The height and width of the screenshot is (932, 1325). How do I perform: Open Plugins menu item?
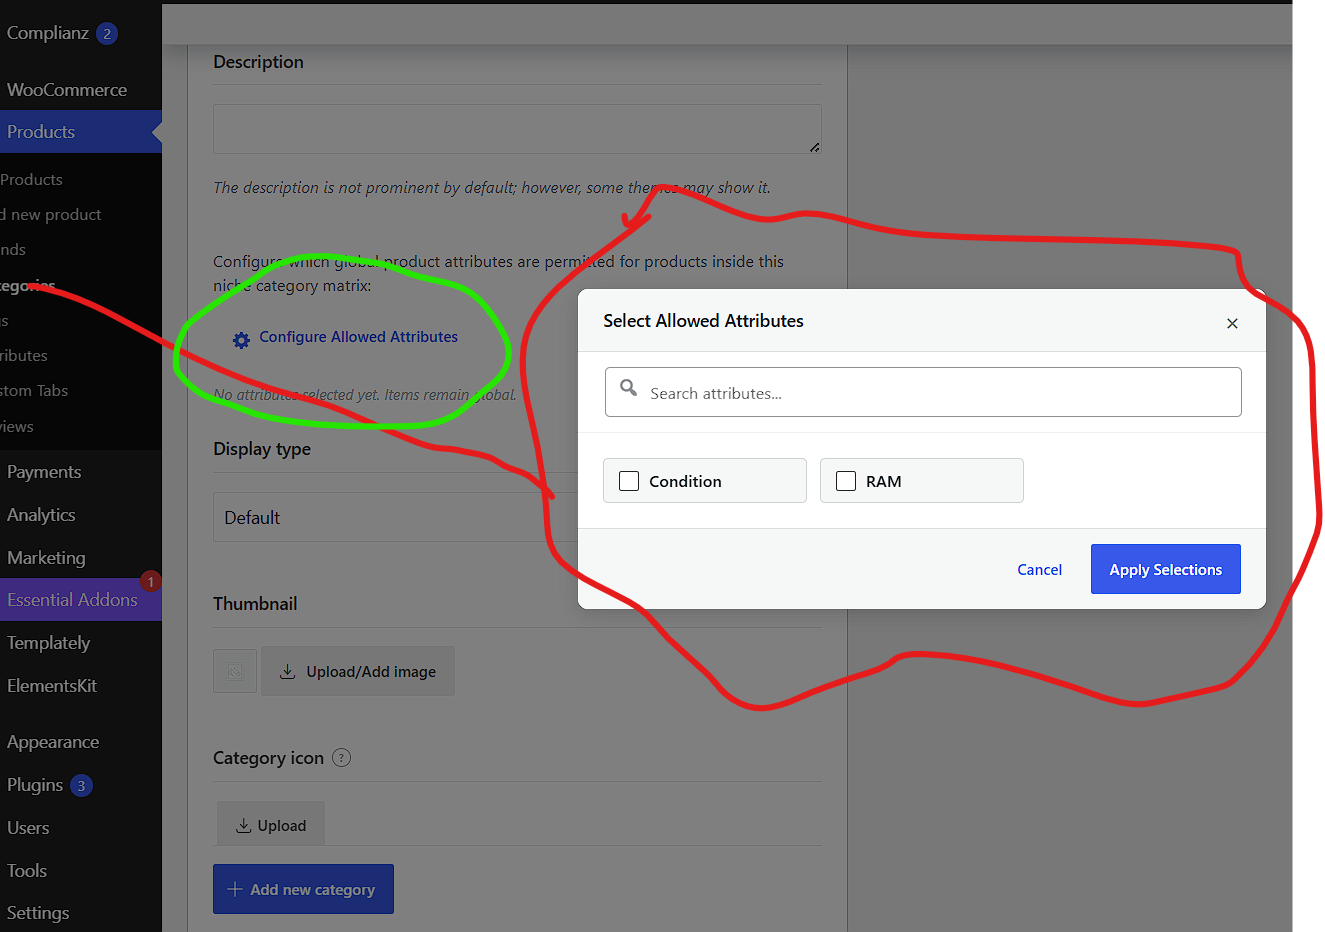pos(35,785)
